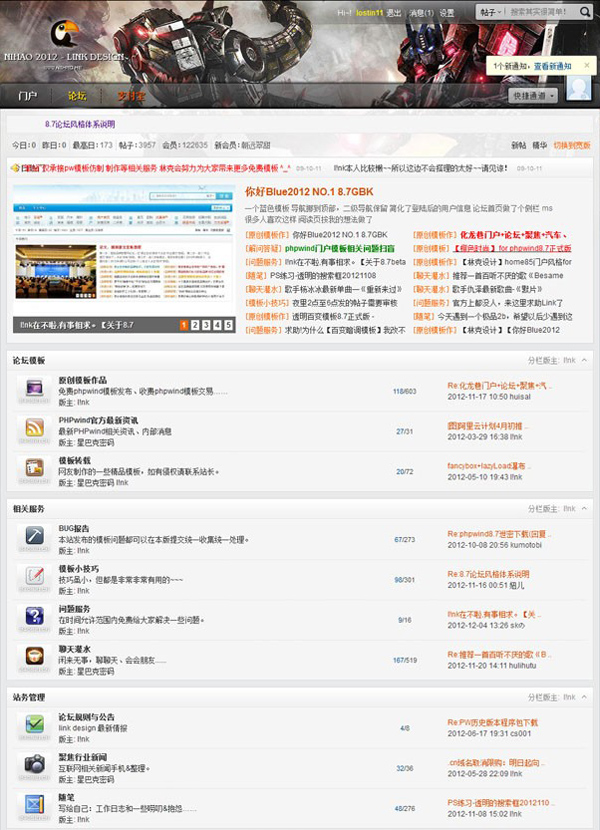Collapse the 站务管理 section
Image resolution: width=600 pixels, height=830 pixels.
584,697
